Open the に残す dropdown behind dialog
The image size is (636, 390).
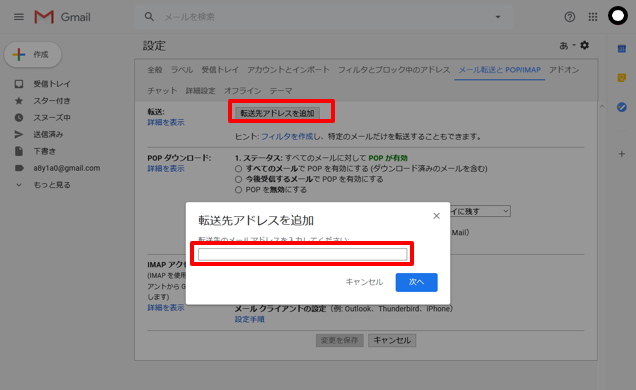coord(480,211)
